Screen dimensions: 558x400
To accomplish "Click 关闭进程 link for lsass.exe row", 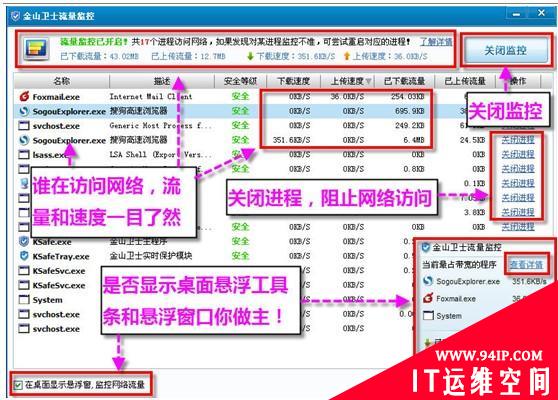I will coord(518,154).
